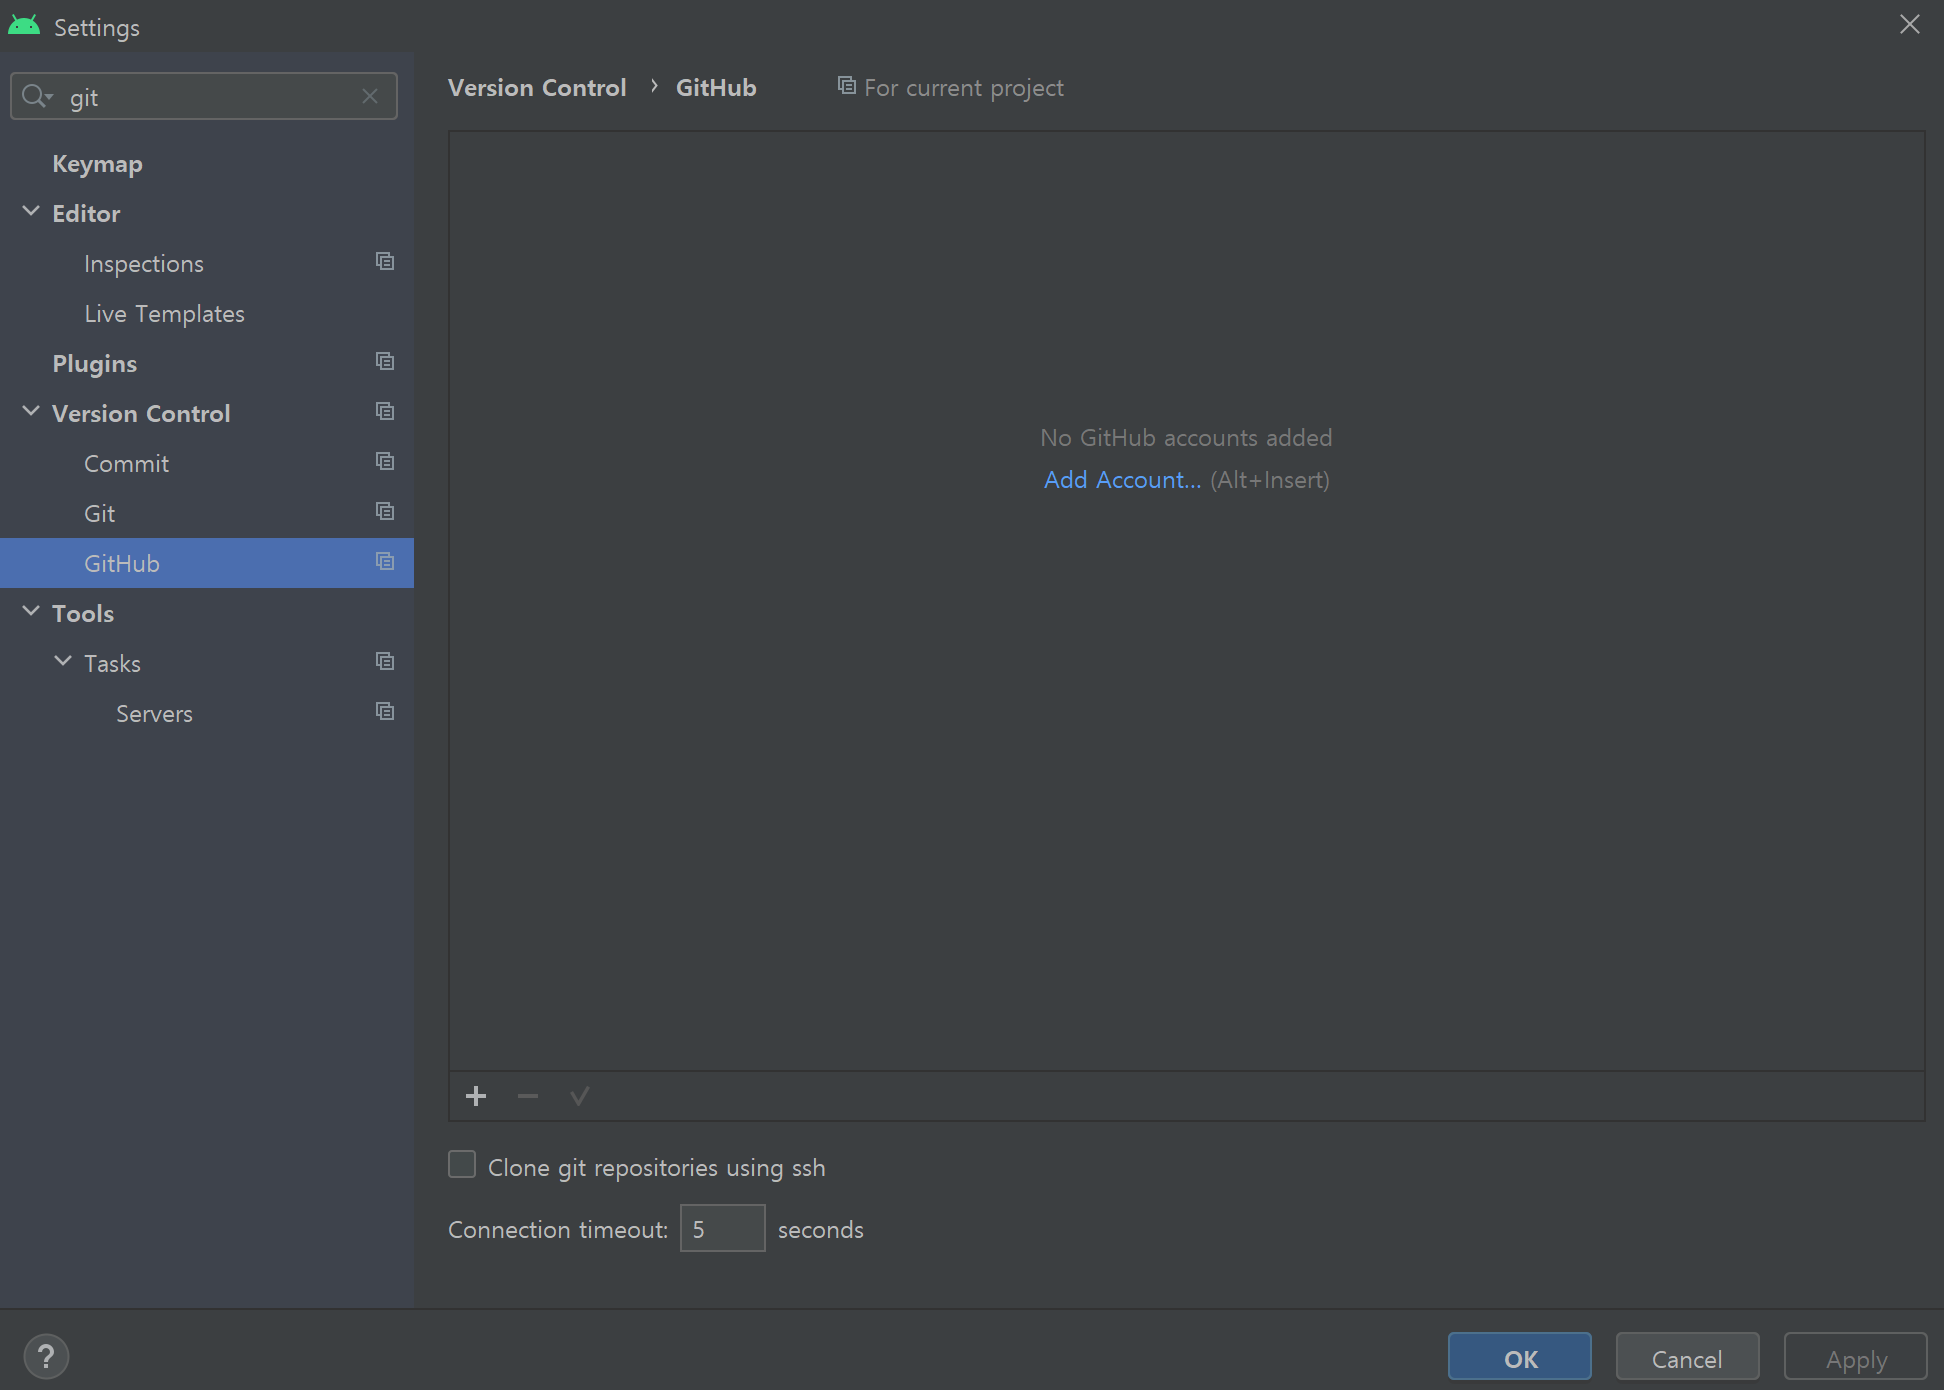
Task: Click the remove account minus icon
Action: pyautogui.click(x=528, y=1096)
